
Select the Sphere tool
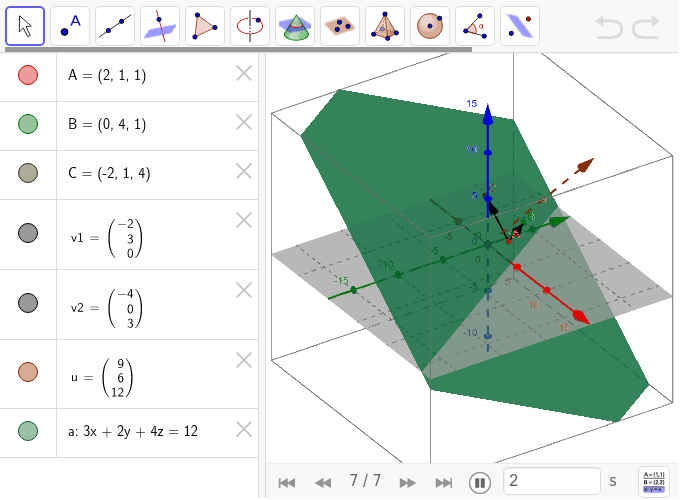[x=430, y=26]
